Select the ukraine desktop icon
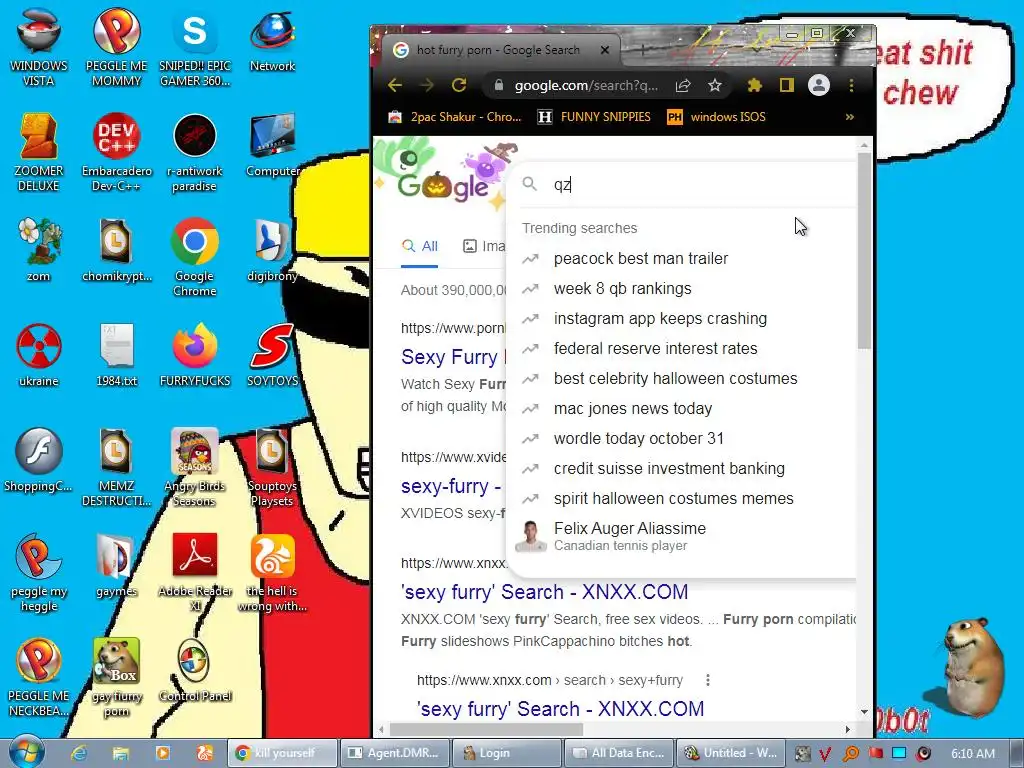The image size is (1024, 768). pyautogui.click(x=39, y=355)
